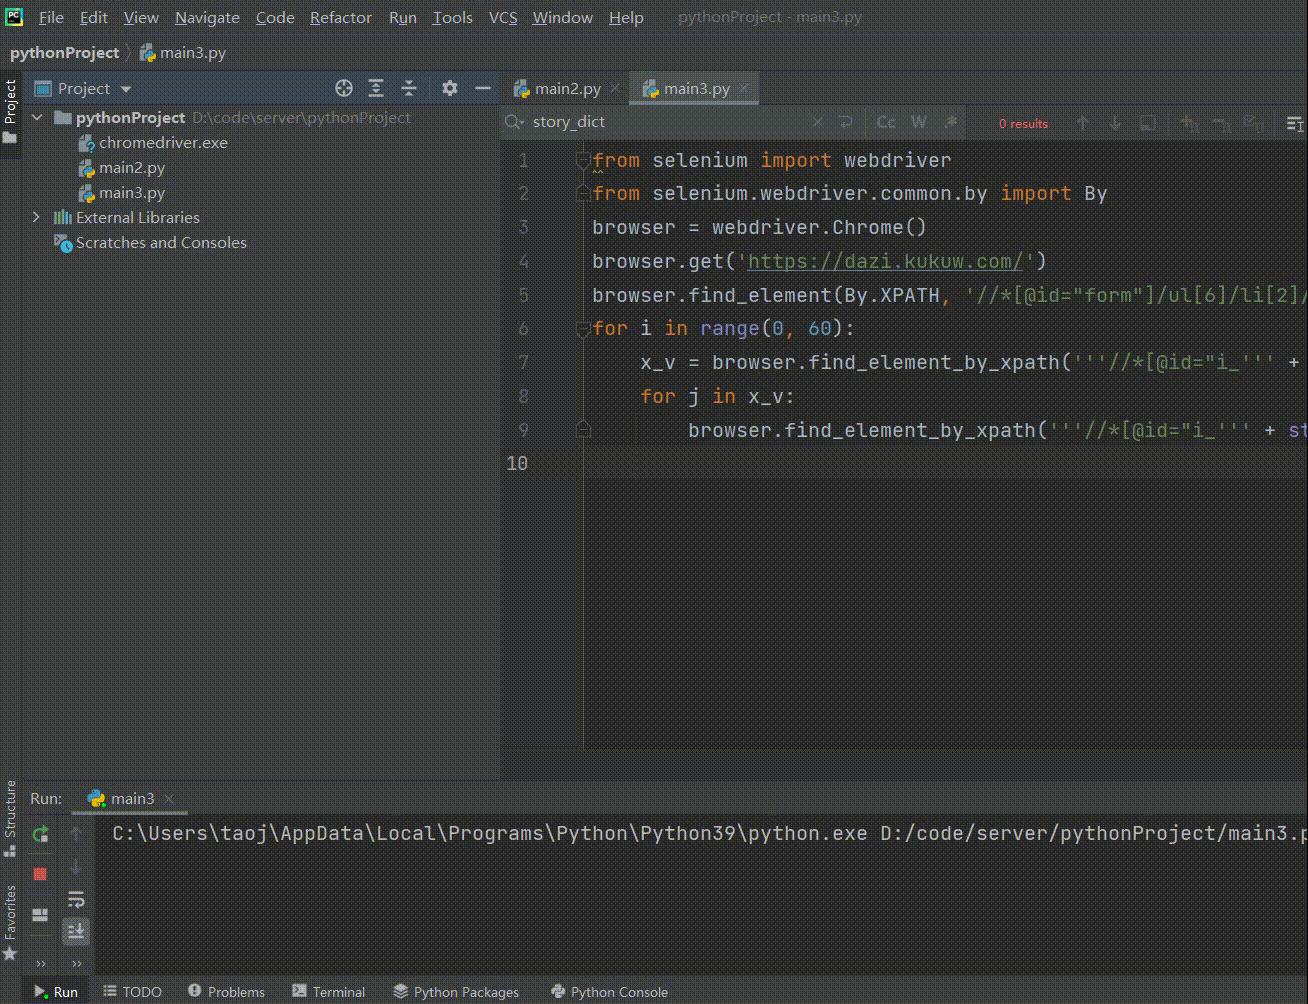Hide the Project panel with minus icon
Viewport: 1308px width, 1004px height.
(483, 88)
